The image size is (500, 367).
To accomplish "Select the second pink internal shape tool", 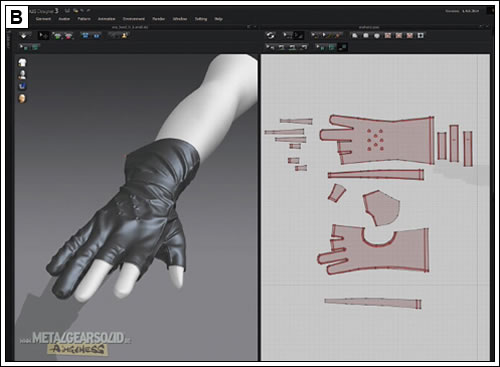I will click(399, 35).
